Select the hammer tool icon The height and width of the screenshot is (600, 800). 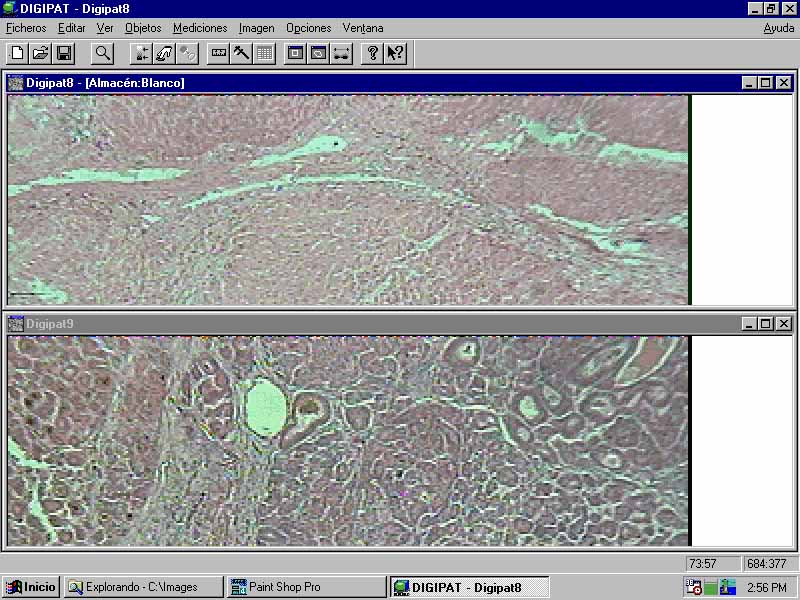tap(241, 53)
